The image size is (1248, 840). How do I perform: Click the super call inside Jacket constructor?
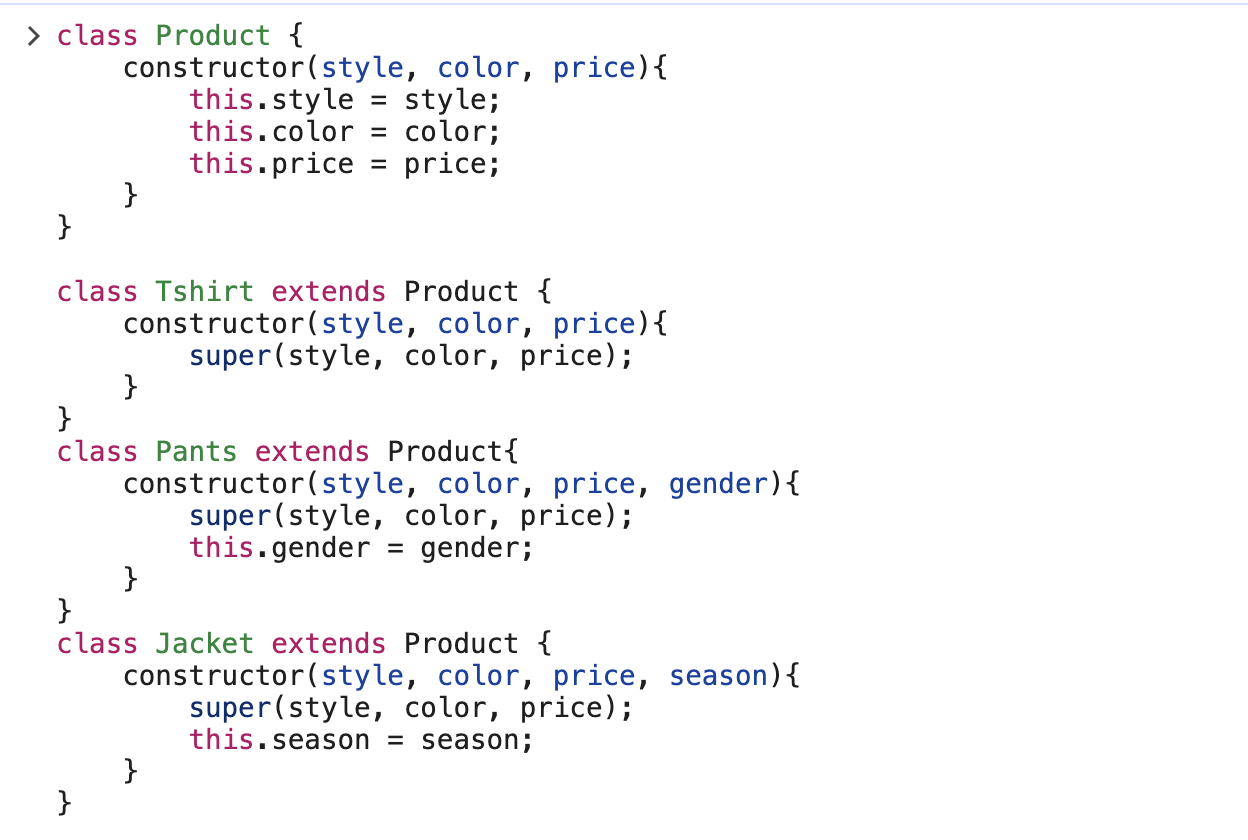pos(412,708)
